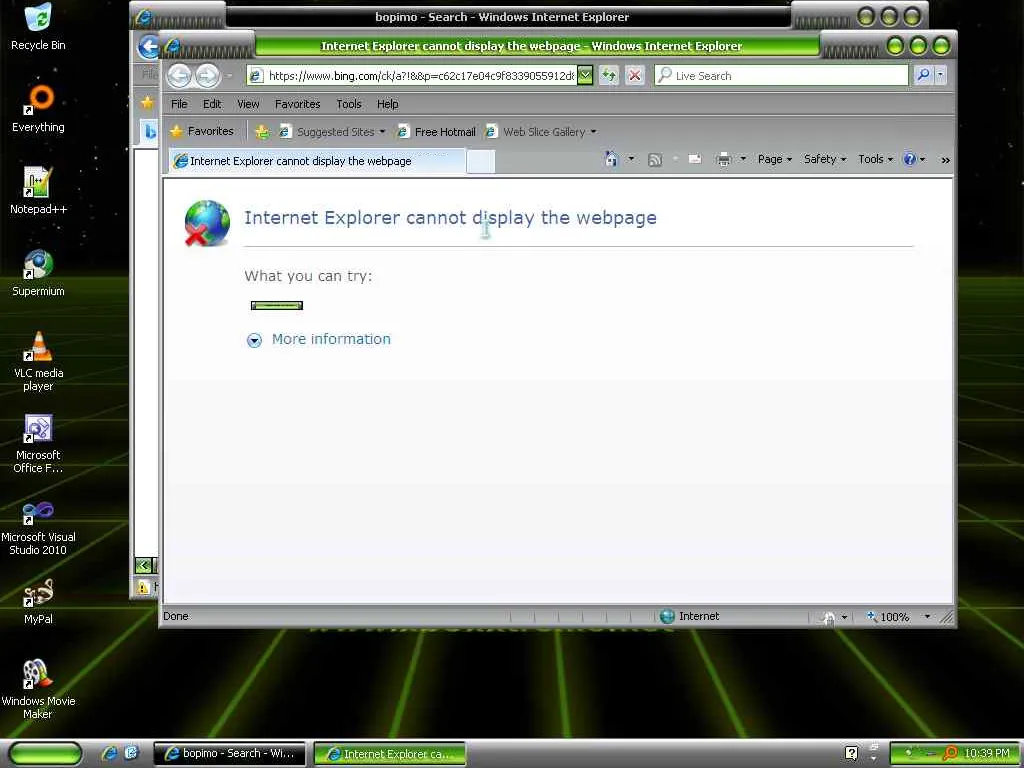Viewport: 1024px width, 768px height.
Task: Refresh the page with the green arrows icon
Action: coord(609,76)
